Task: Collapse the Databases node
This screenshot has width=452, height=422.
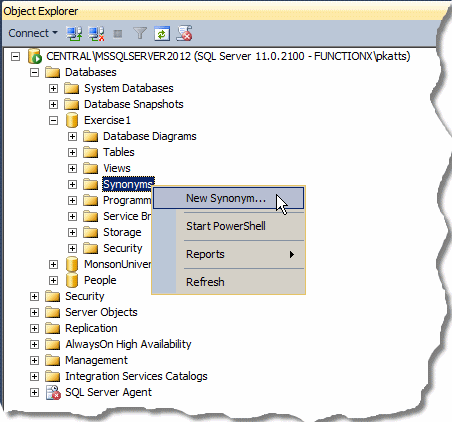Action: tap(34, 72)
